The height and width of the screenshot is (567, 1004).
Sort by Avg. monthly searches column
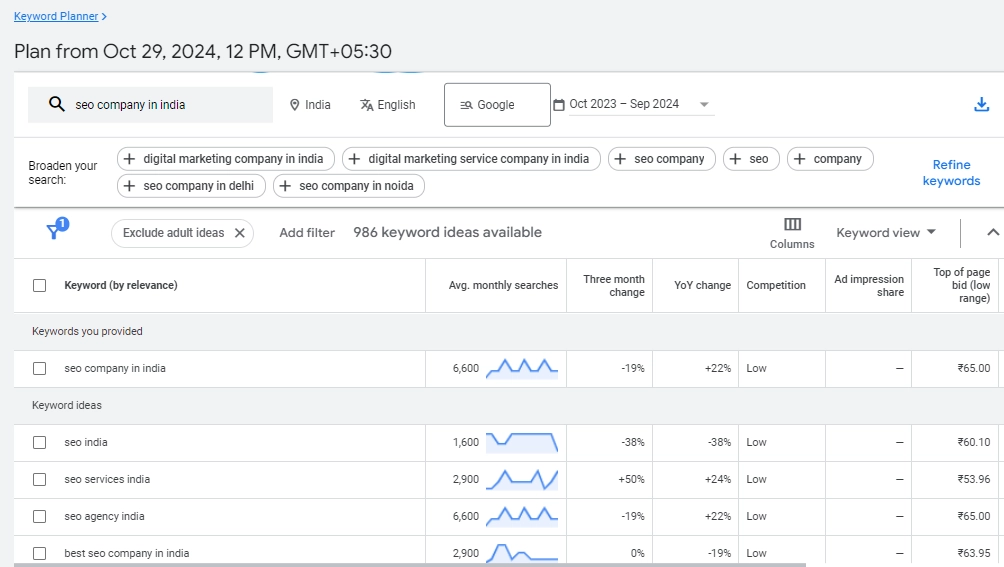(503, 285)
